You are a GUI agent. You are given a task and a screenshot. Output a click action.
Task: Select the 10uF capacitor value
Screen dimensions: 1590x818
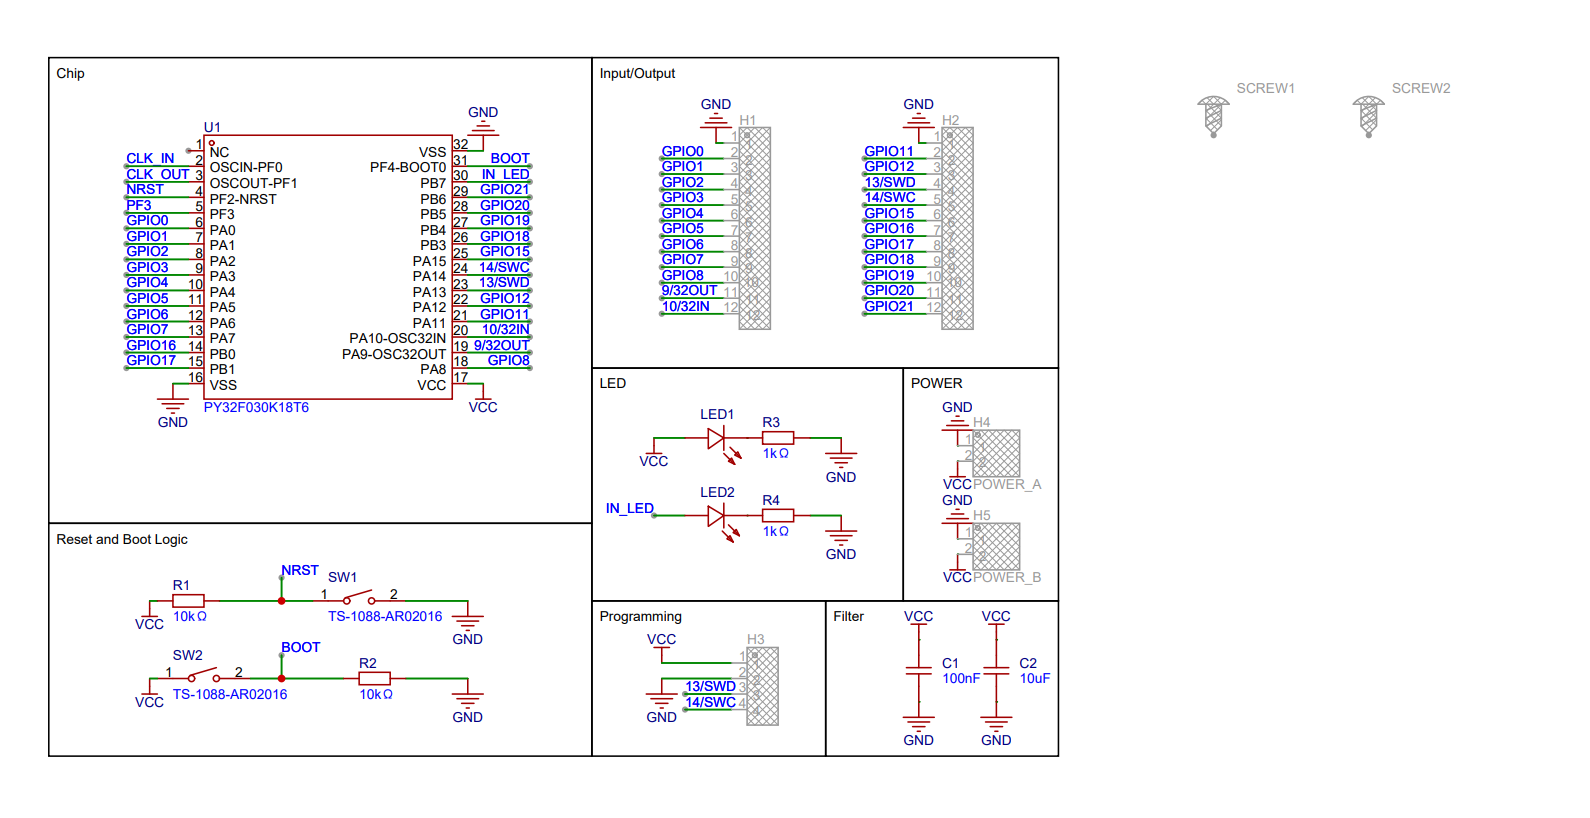pyautogui.click(x=1035, y=678)
